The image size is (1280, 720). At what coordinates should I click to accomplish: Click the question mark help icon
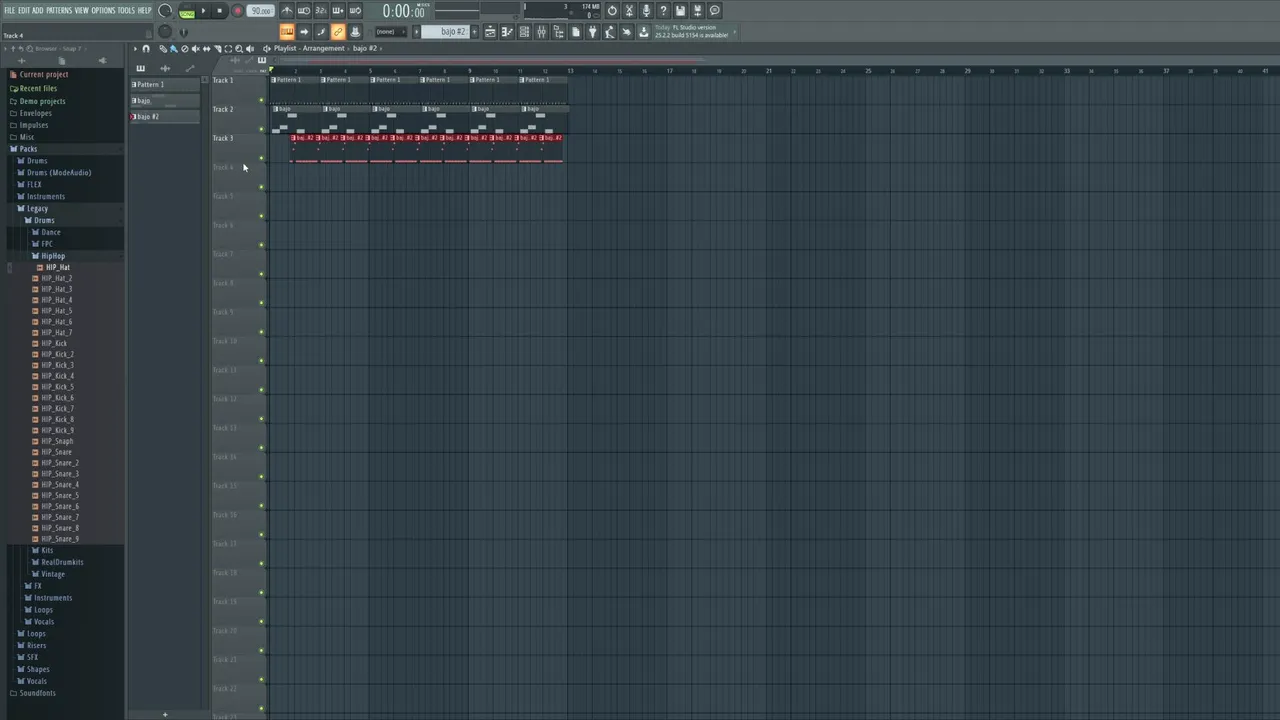(x=663, y=11)
